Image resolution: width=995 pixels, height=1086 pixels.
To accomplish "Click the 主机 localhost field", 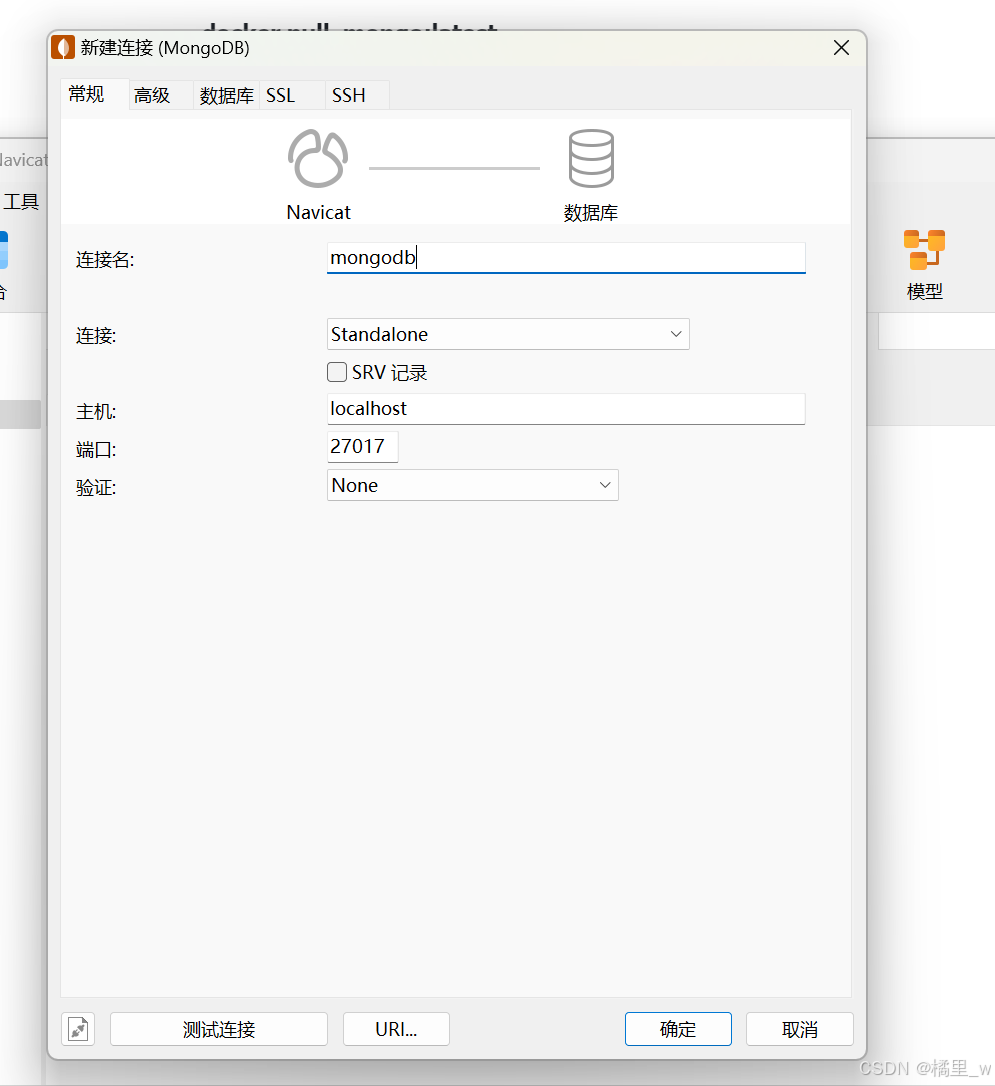I will coord(566,409).
